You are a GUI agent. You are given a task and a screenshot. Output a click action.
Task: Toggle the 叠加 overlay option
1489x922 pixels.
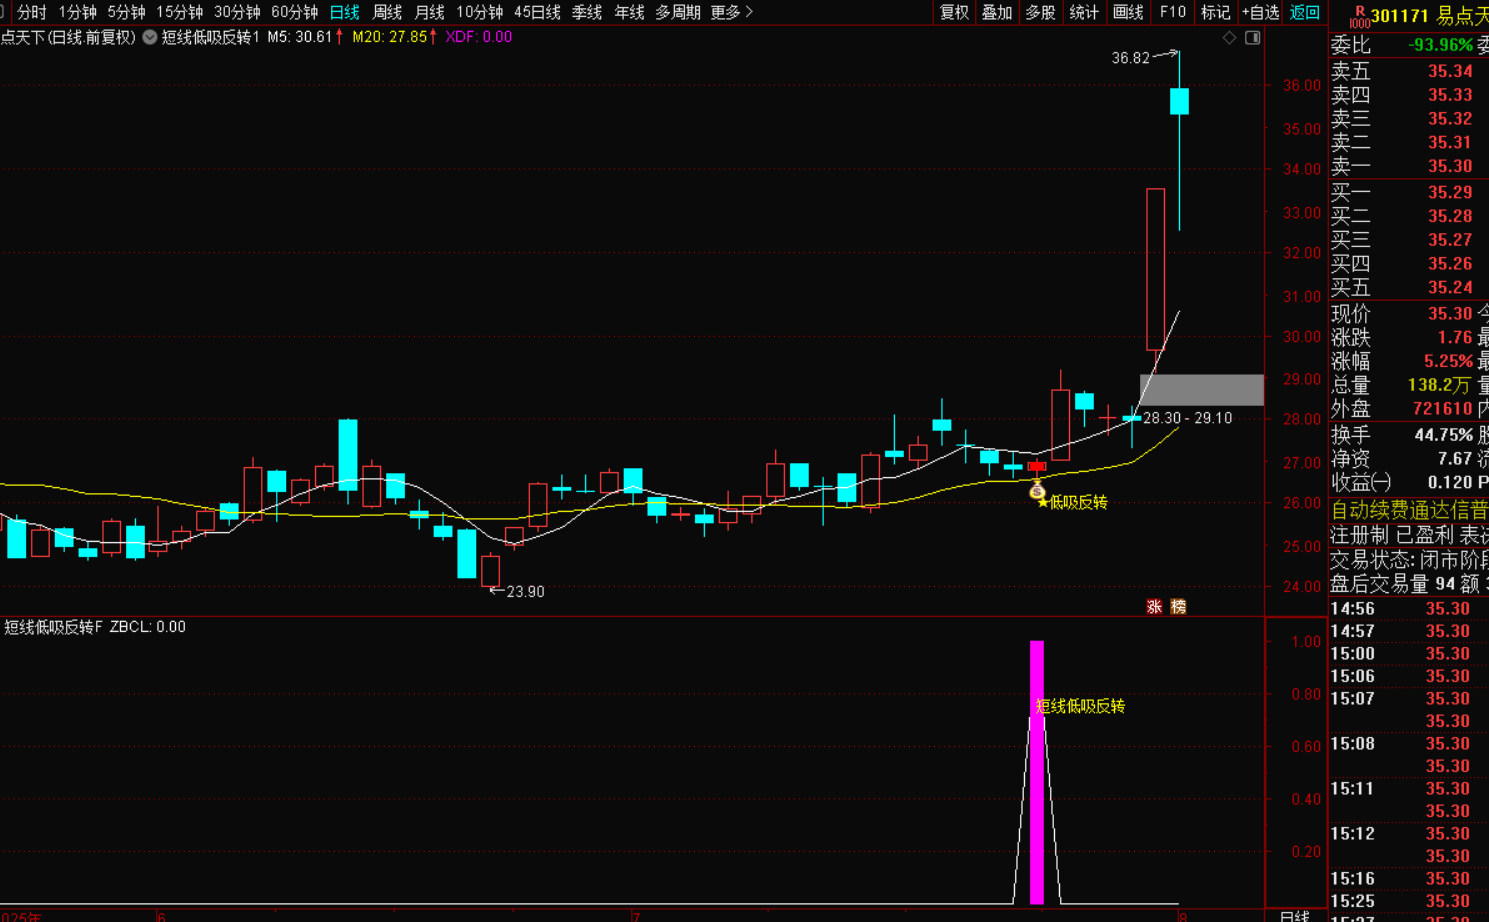click(997, 12)
